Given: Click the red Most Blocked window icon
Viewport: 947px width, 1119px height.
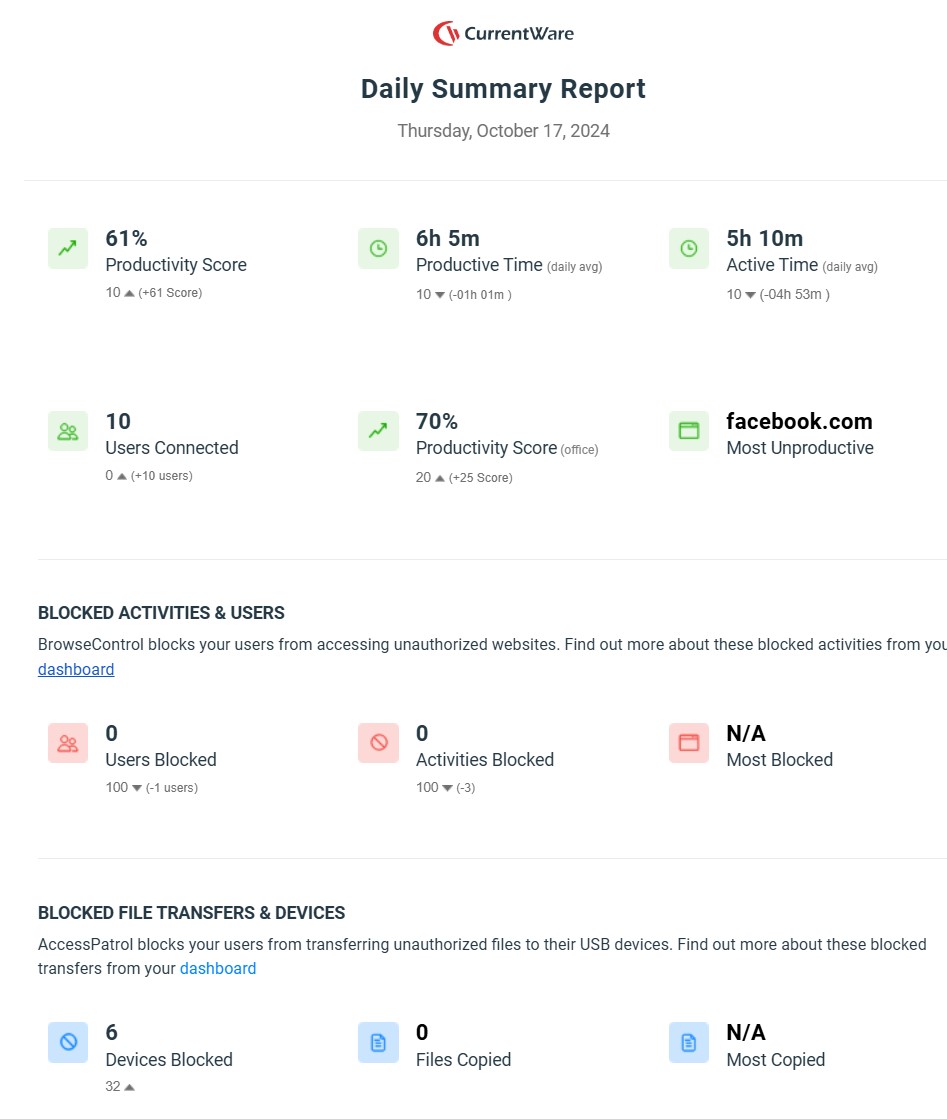Looking at the screenshot, I should tap(689, 743).
